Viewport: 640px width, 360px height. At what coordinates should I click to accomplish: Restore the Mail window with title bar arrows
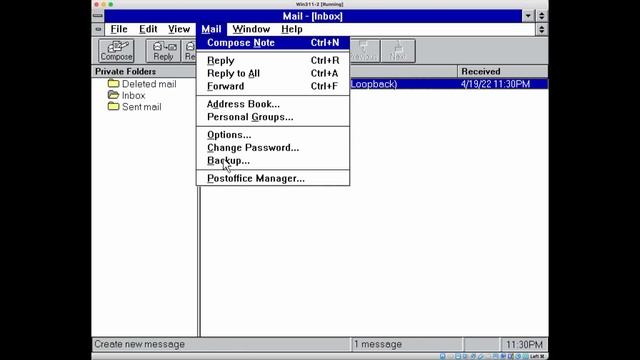pos(542,16)
